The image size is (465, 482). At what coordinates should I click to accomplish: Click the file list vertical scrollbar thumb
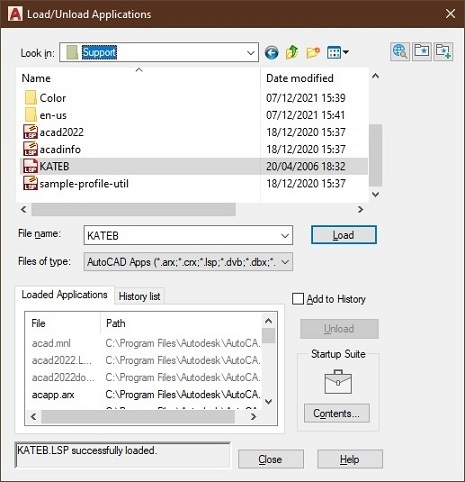click(375, 155)
